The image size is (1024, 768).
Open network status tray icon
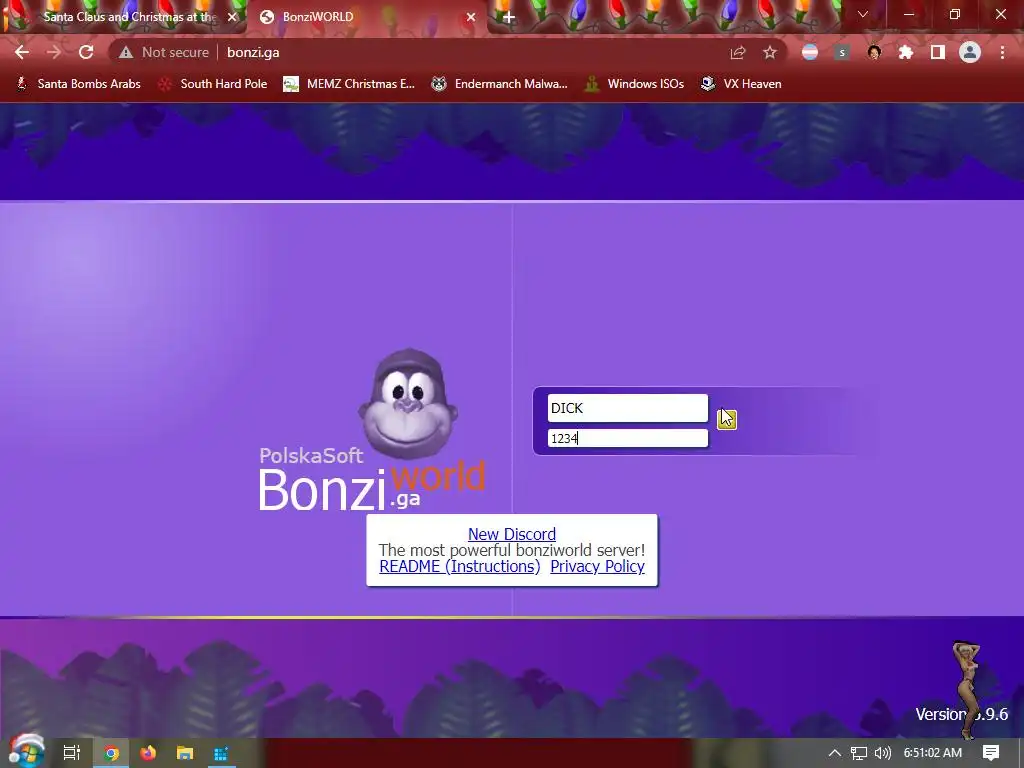(x=859, y=753)
